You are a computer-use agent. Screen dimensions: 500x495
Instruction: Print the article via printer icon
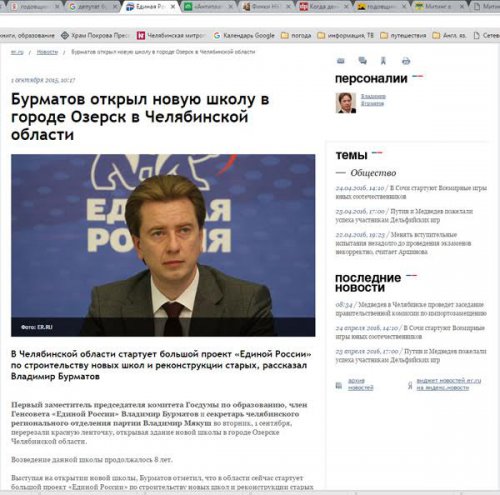(x=406, y=61)
